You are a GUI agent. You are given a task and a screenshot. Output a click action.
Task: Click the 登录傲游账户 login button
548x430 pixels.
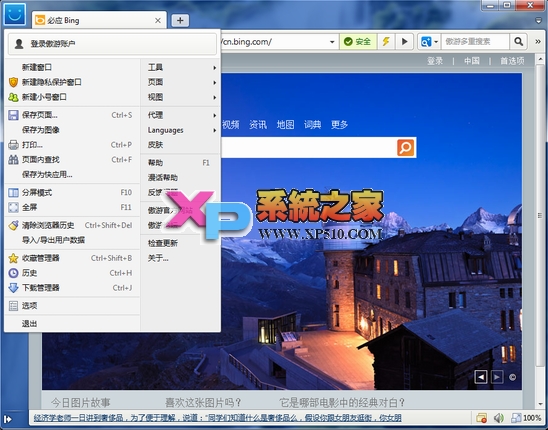(x=113, y=44)
